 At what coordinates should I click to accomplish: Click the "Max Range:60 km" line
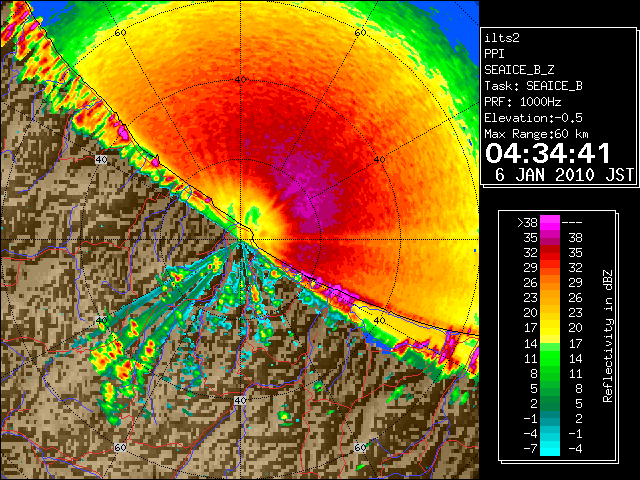coord(536,134)
